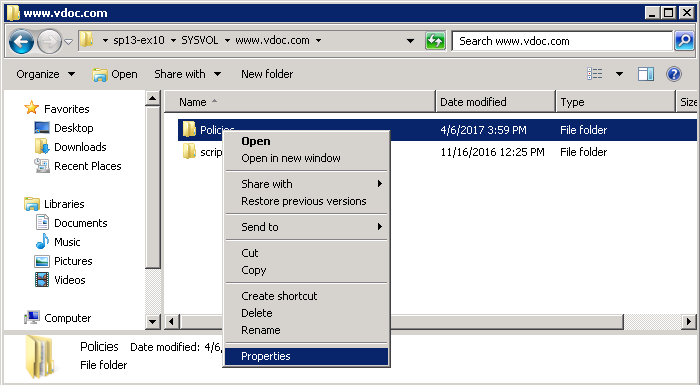Click the change view icon
700x385 pixels.
(594, 74)
